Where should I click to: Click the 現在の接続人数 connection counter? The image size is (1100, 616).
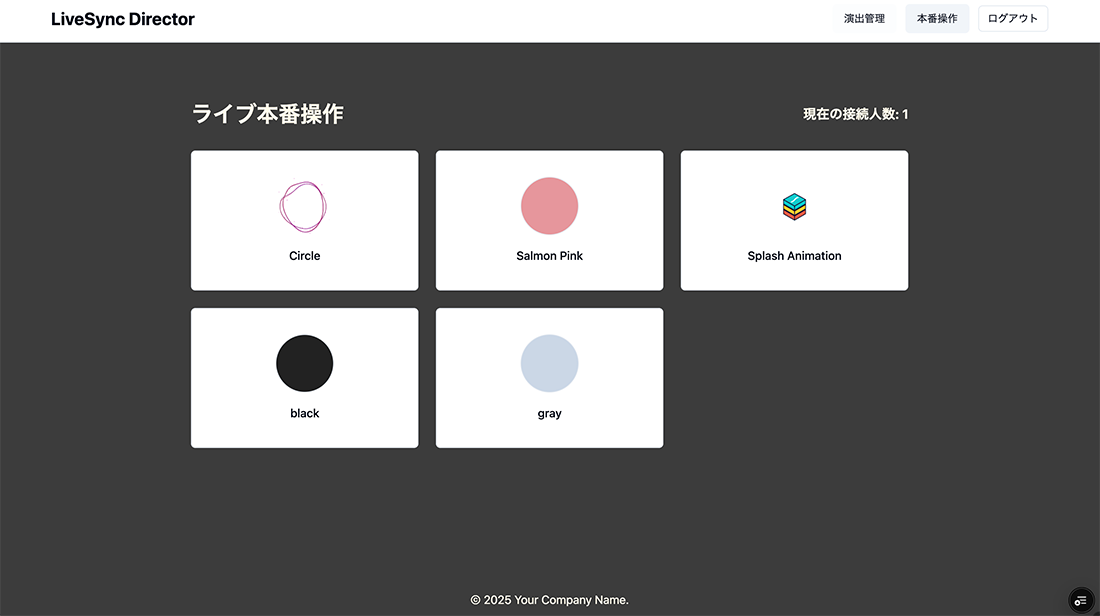point(855,114)
